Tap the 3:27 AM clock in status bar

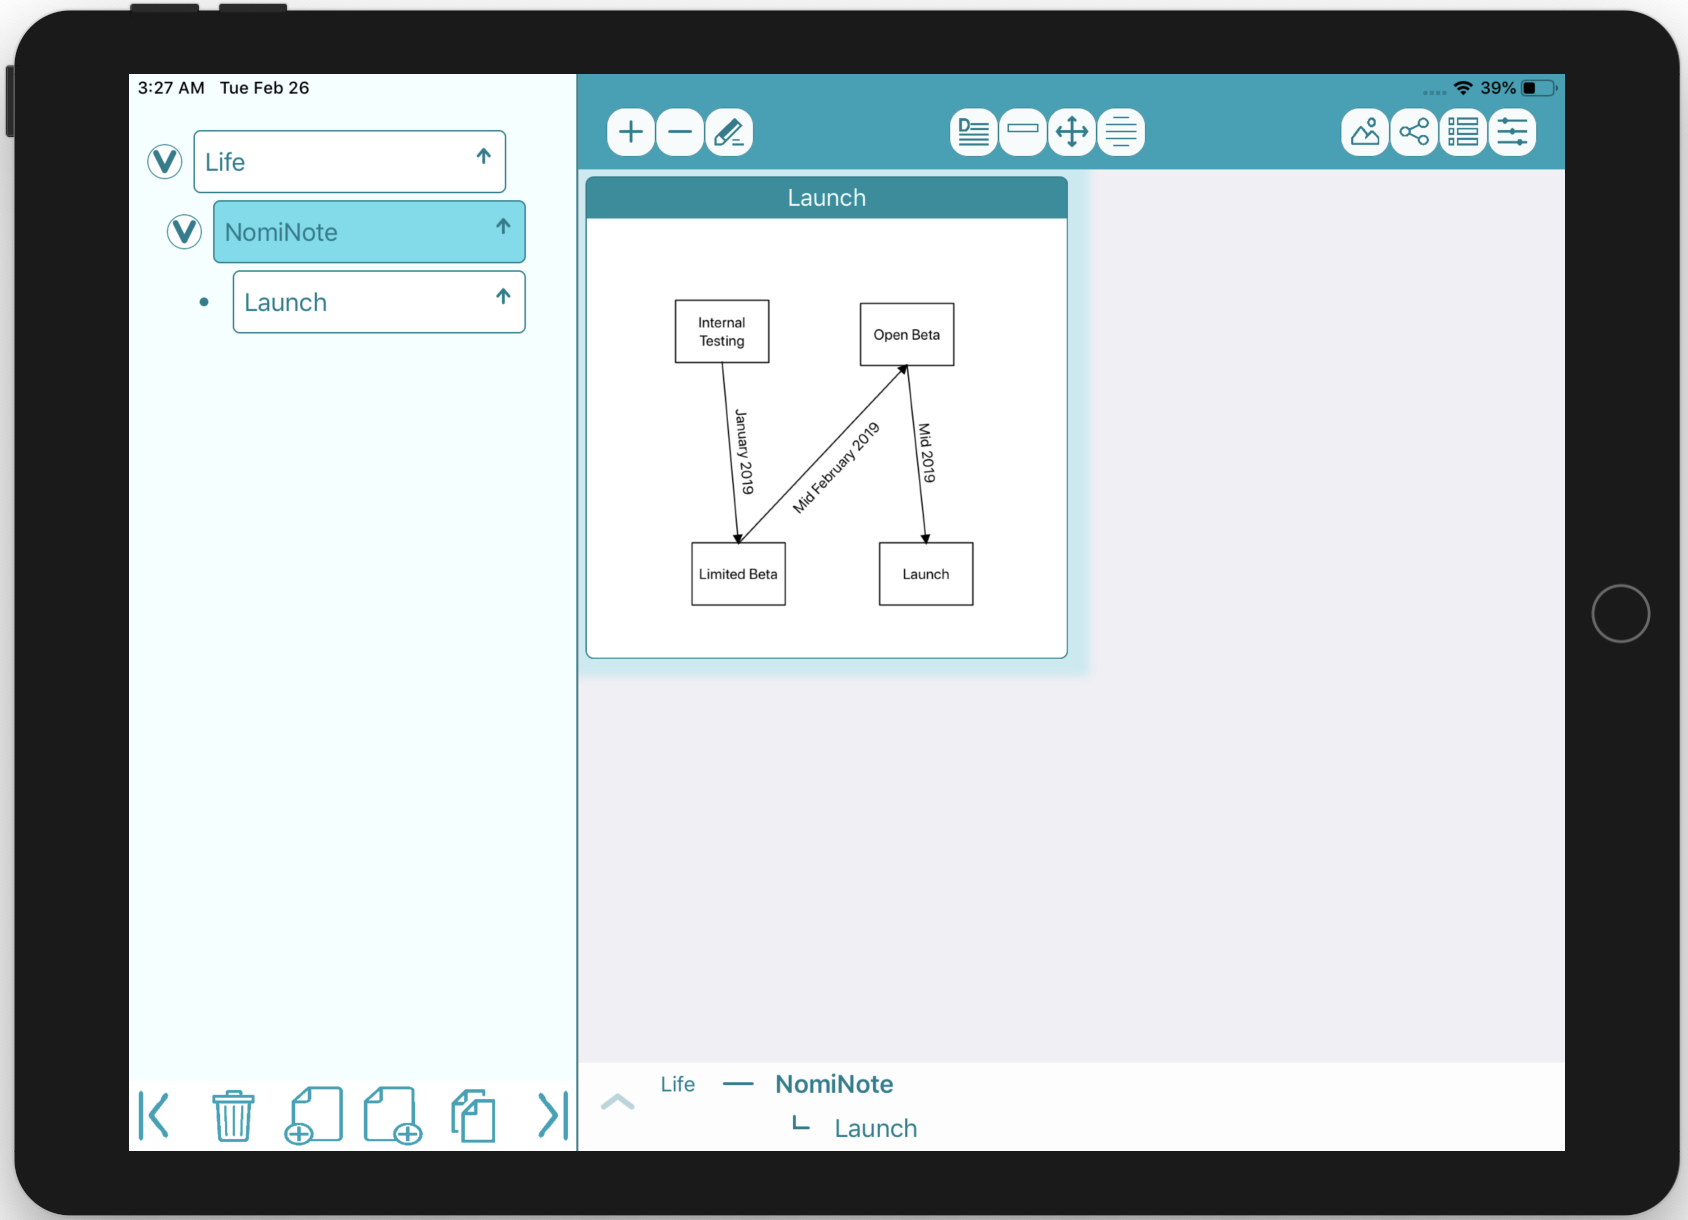171,88
